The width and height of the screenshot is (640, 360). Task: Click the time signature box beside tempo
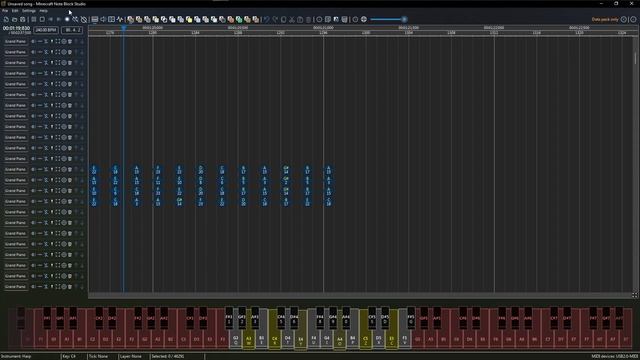(x=71, y=30)
